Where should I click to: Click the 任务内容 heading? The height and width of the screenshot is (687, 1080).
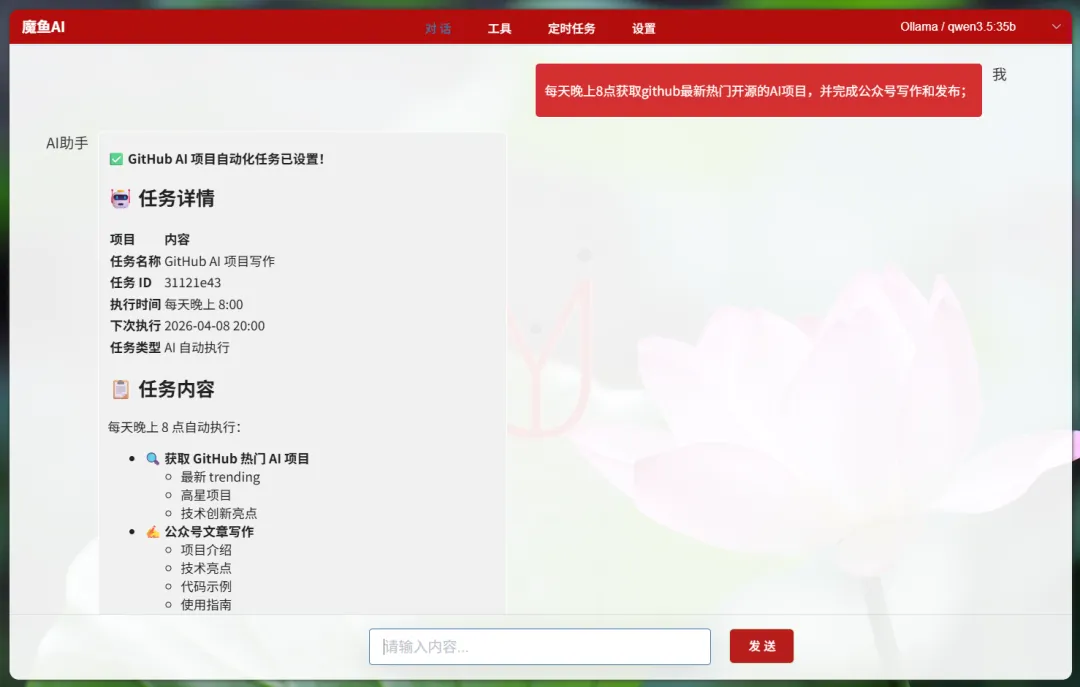[x=176, y=389]
